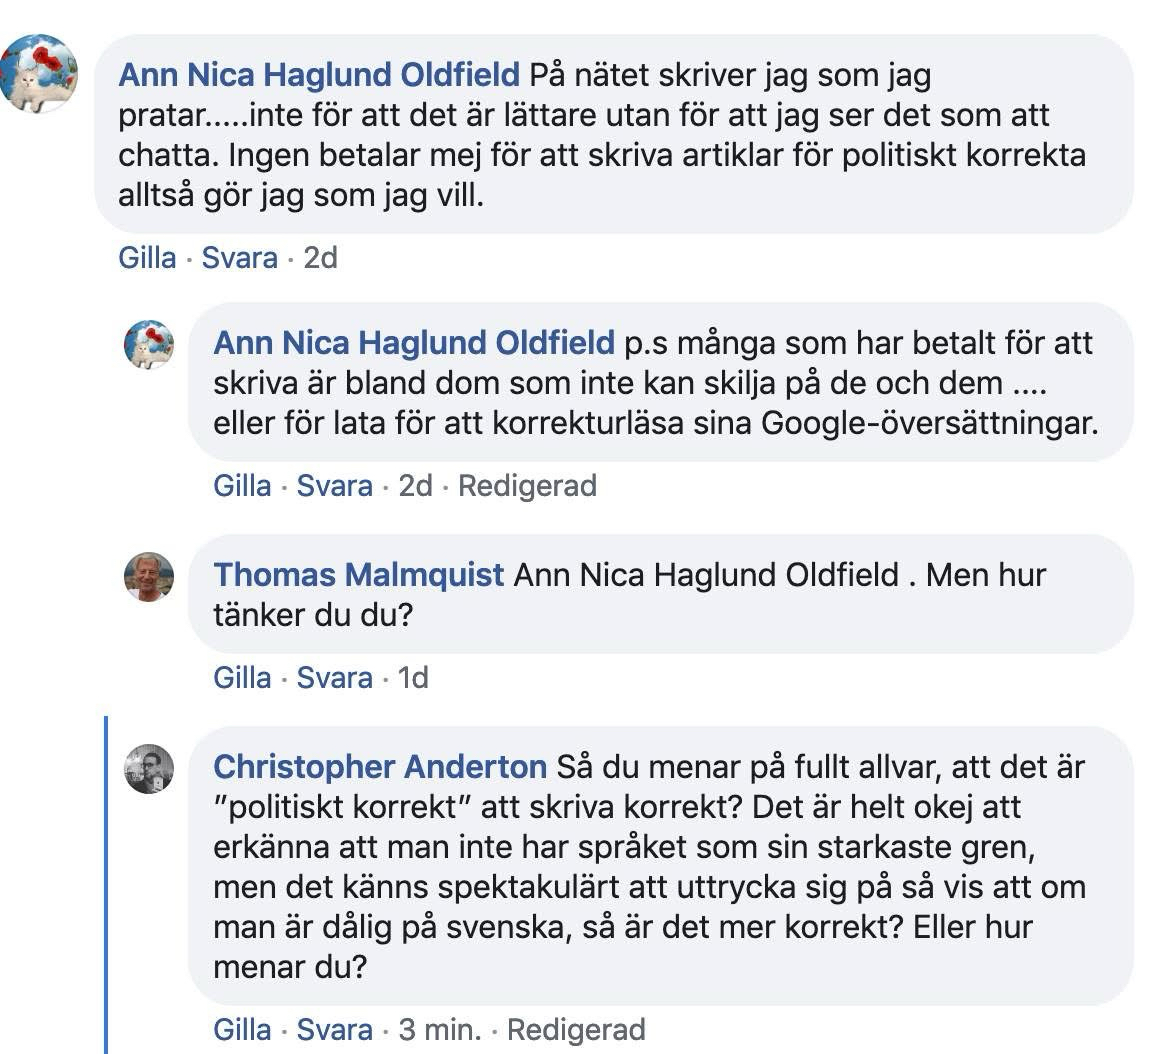Open Christopher Anderton's profile picture

pos(149,770)
